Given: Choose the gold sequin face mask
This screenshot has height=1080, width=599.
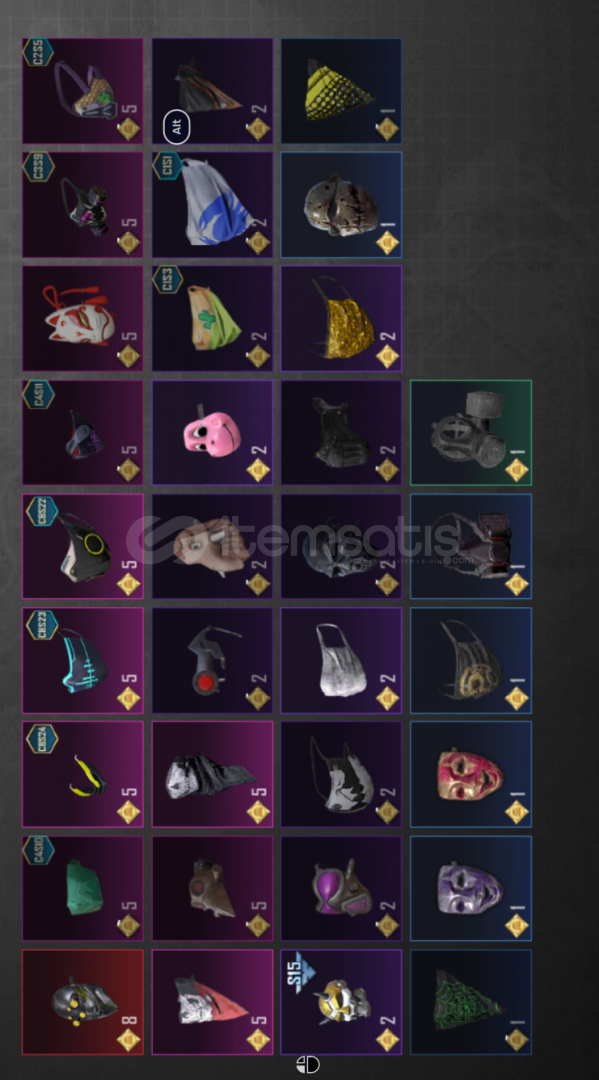Looking at the screenshot, I should pyautogui.click(x=341, y=318).
